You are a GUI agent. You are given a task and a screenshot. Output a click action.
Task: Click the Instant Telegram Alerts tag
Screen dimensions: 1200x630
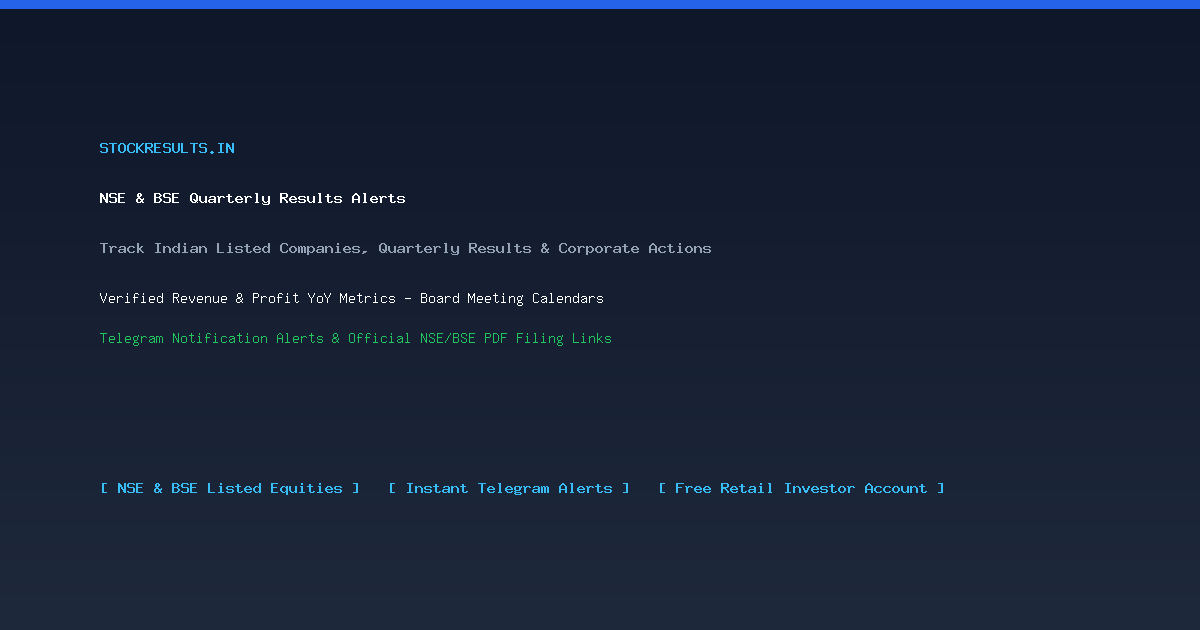[x=509, y=488]
